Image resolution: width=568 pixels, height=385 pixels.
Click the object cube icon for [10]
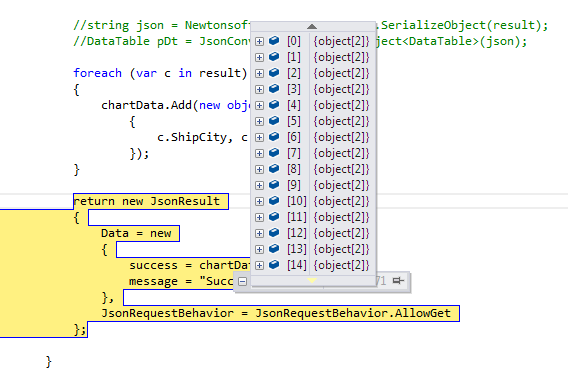274,201
